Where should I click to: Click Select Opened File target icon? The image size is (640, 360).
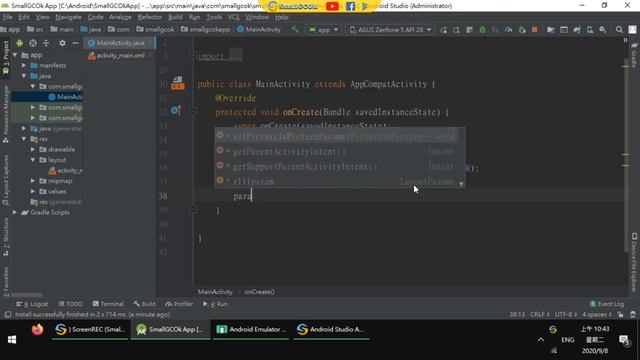tap(33, 43)
